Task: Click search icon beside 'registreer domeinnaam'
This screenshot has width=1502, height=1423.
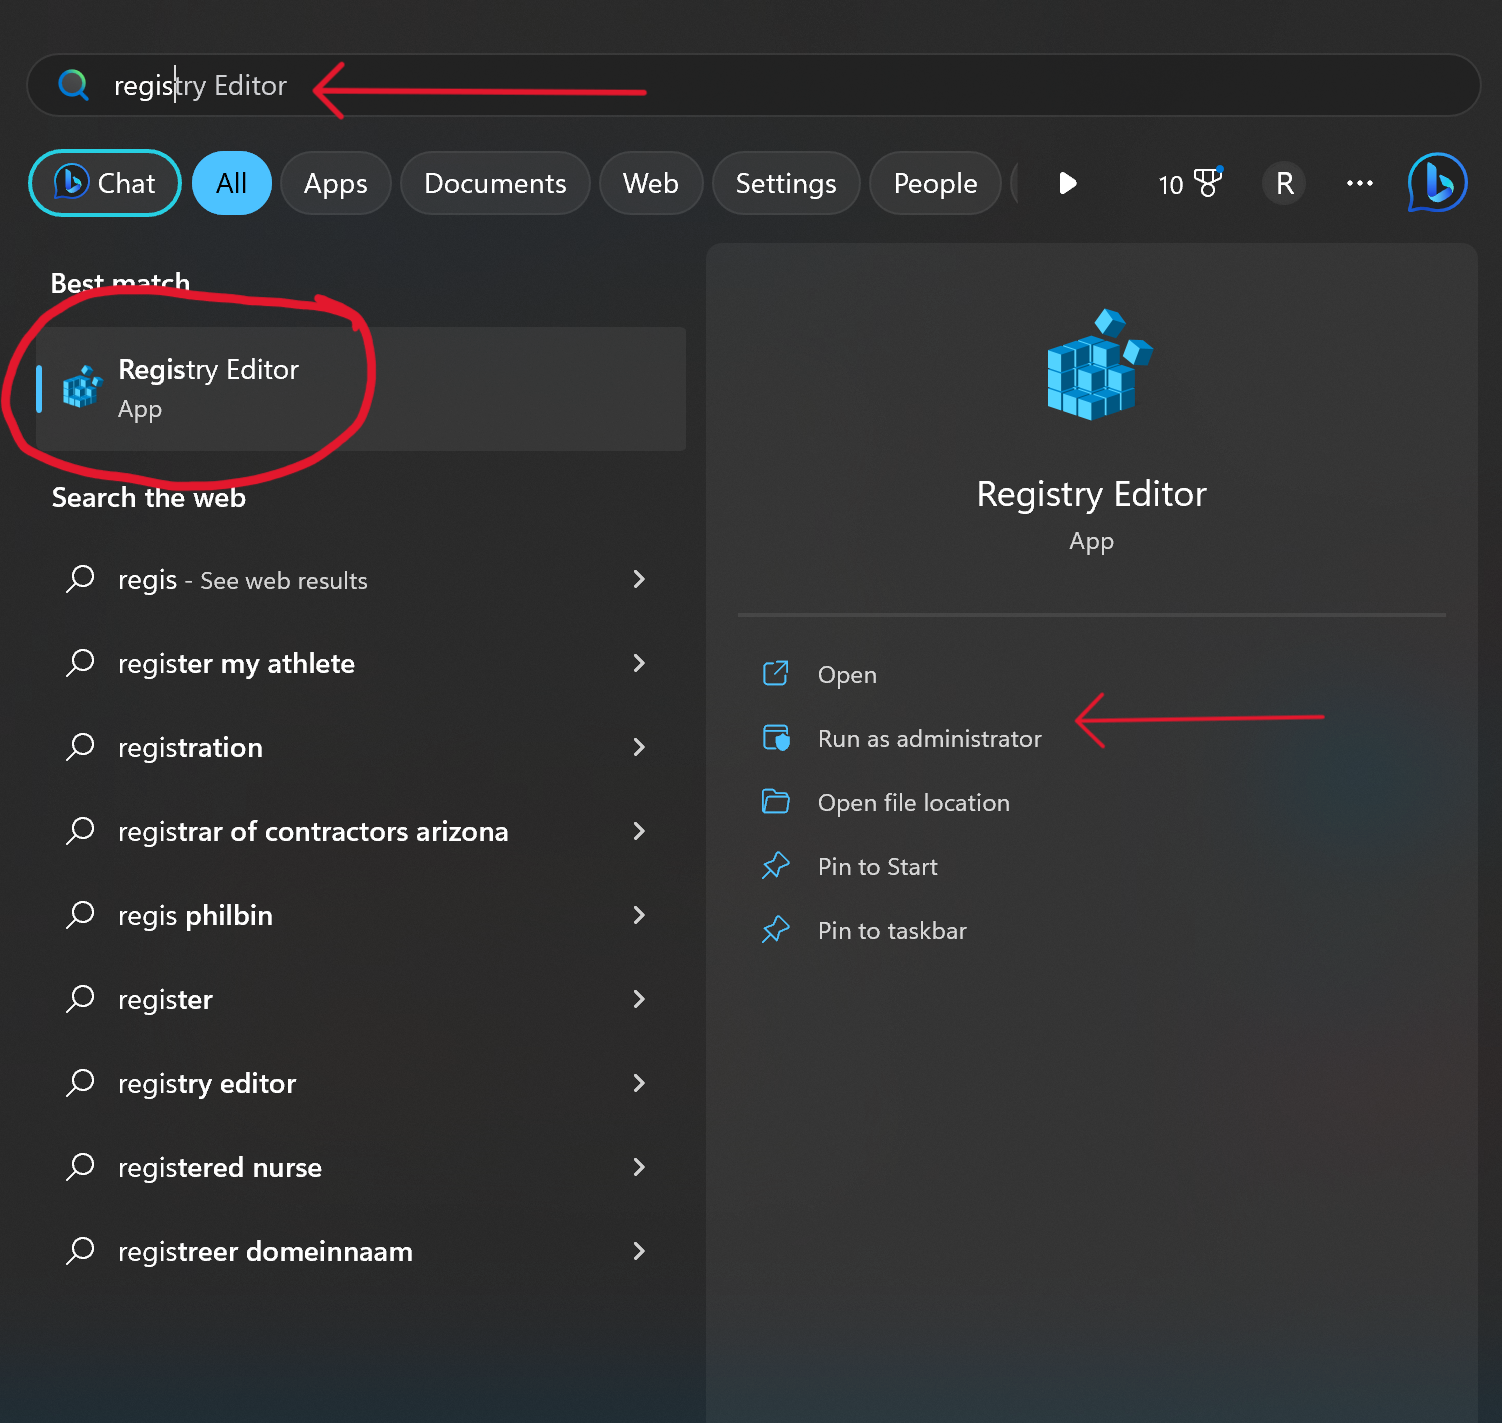Action: click(80, 1251)
